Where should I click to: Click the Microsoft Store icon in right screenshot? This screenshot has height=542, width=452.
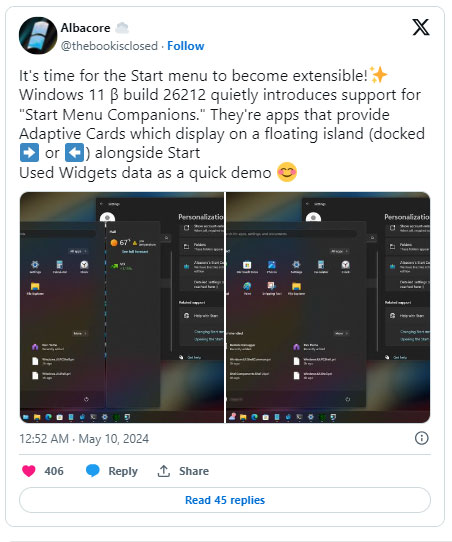click(x=247, y=265)
